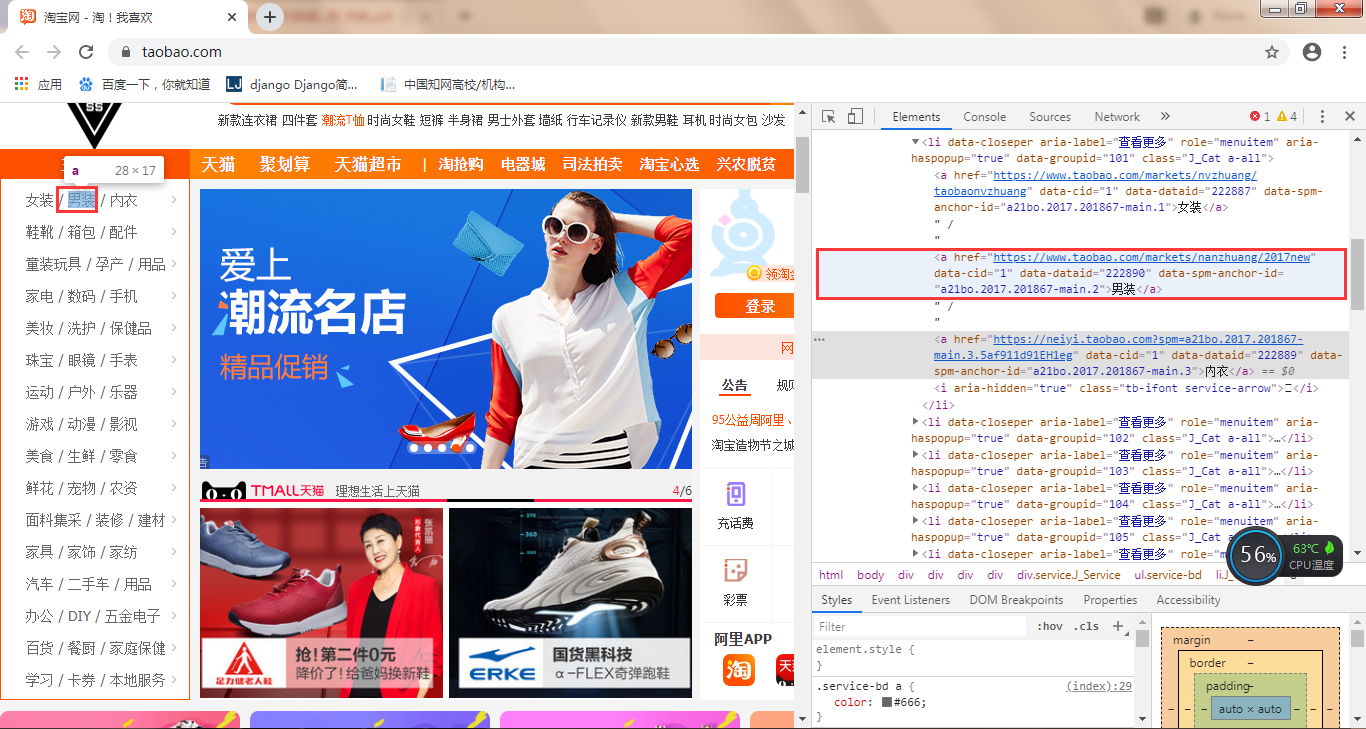
Task: Open 司法拍卖 in the nav bar
Action: 592,164
